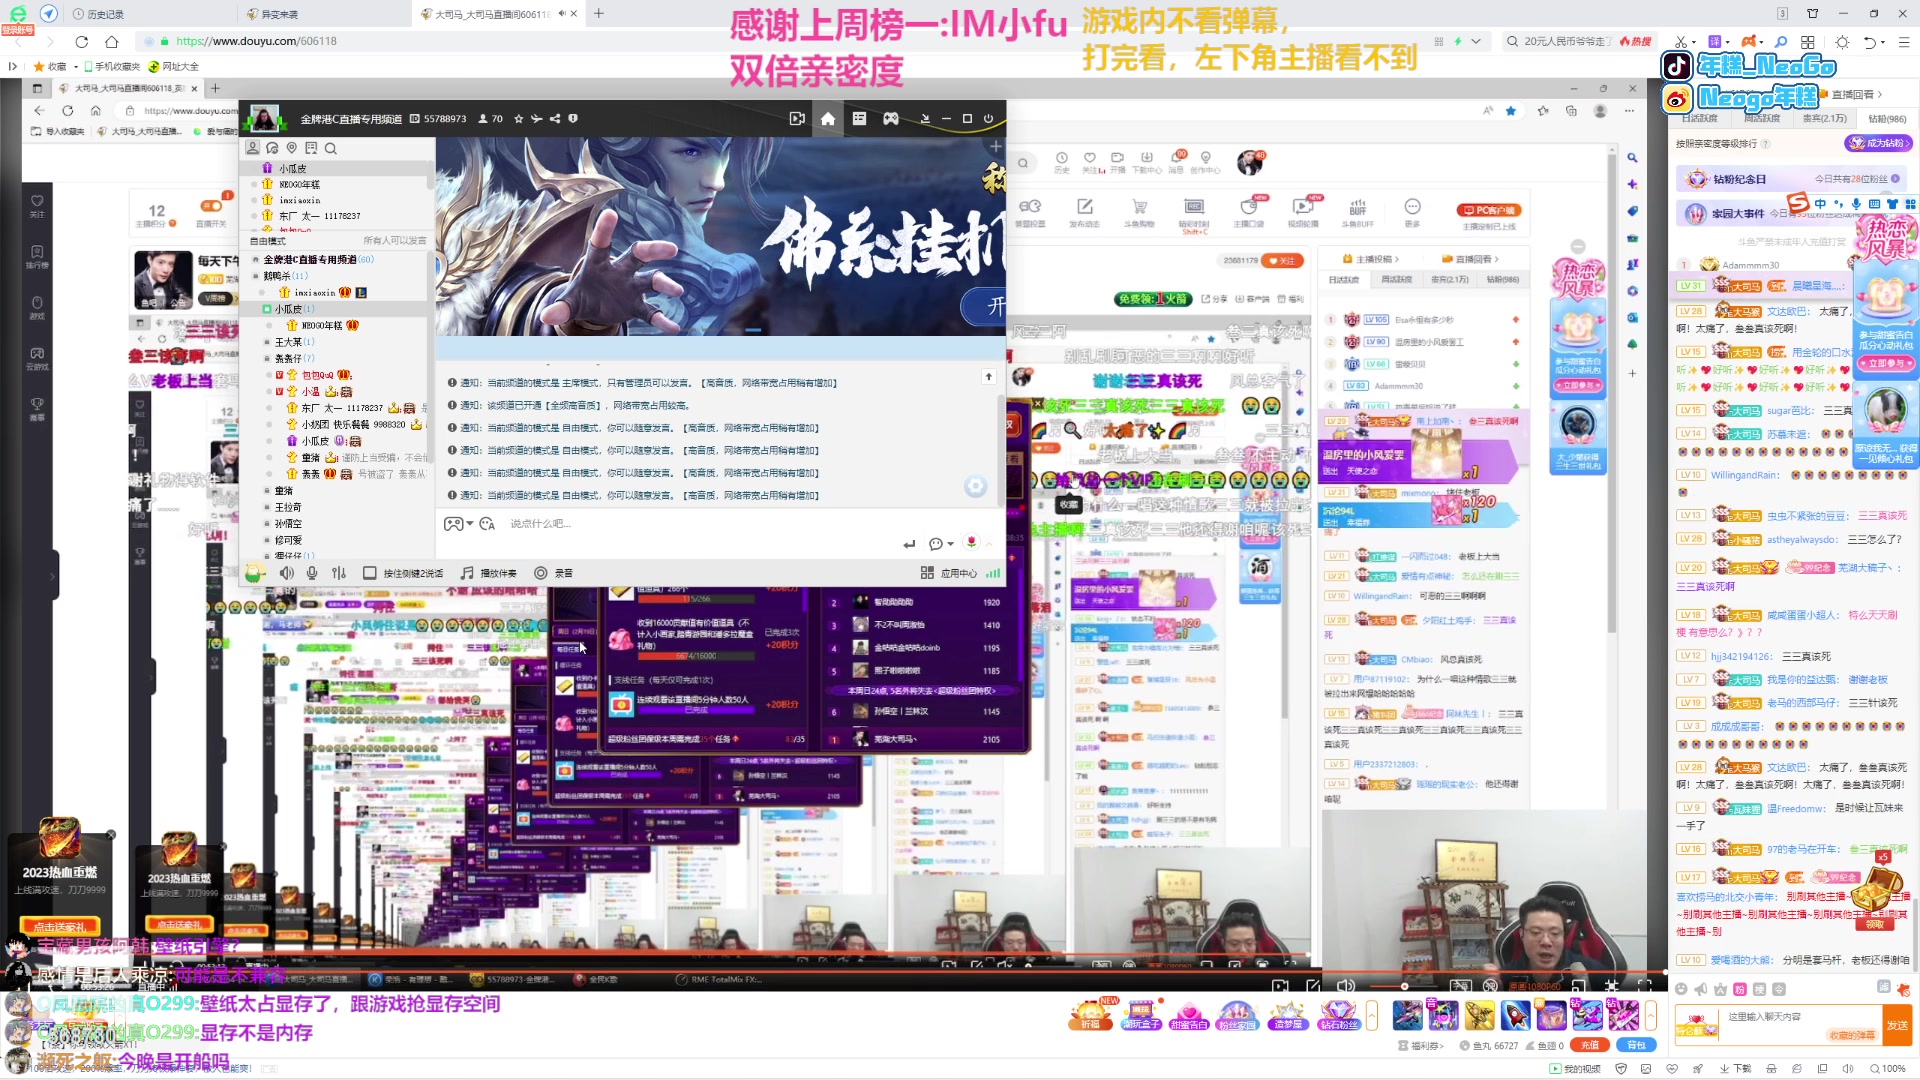Image resolution: width=1920 pixels, height=1080 pixels.
Task: Click the video broadcast icon in YY title bar
Action: click(797, 119)
